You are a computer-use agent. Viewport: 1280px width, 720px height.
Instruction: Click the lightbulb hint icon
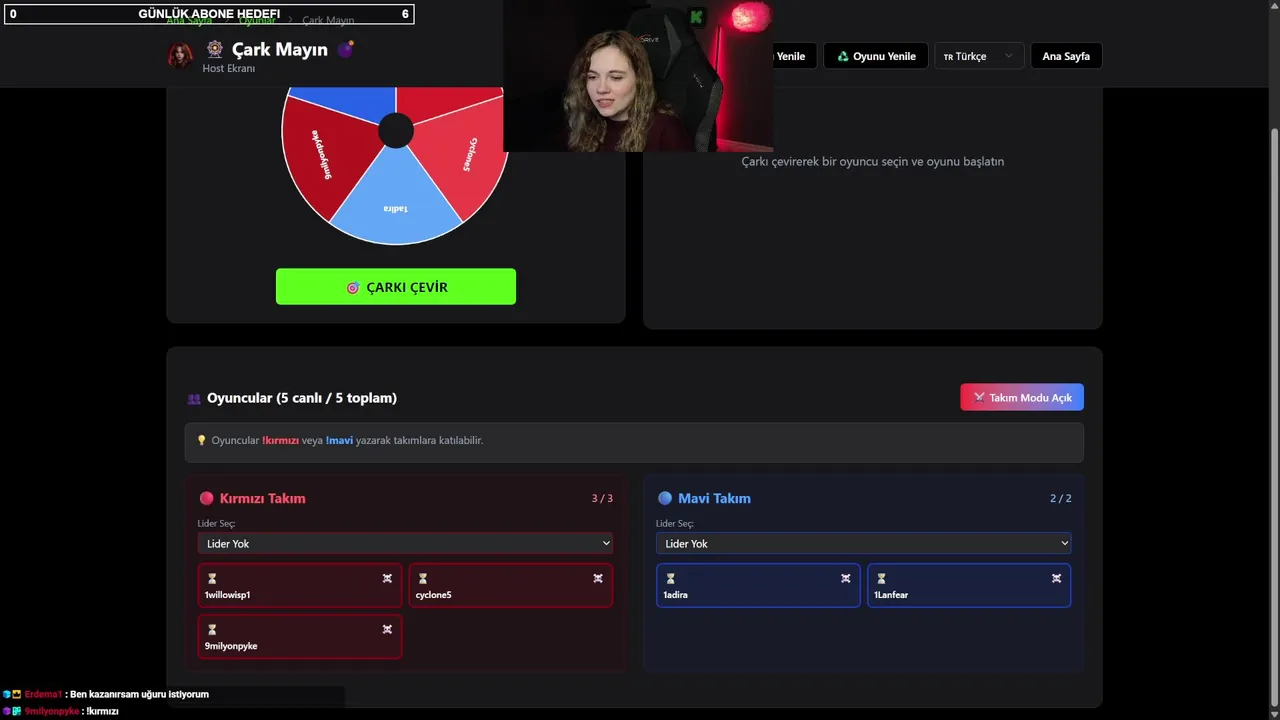pos(201,440)
